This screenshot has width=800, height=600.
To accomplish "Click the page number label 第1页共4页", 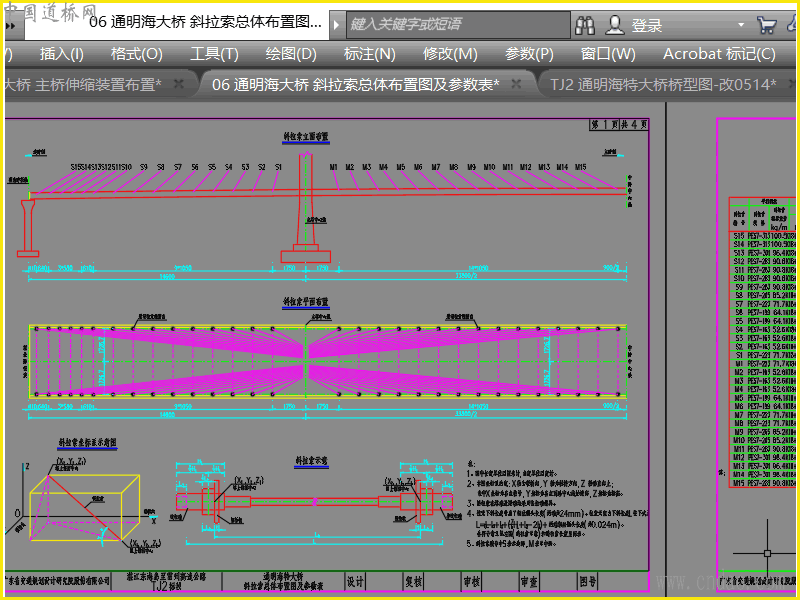I will 619,125.
